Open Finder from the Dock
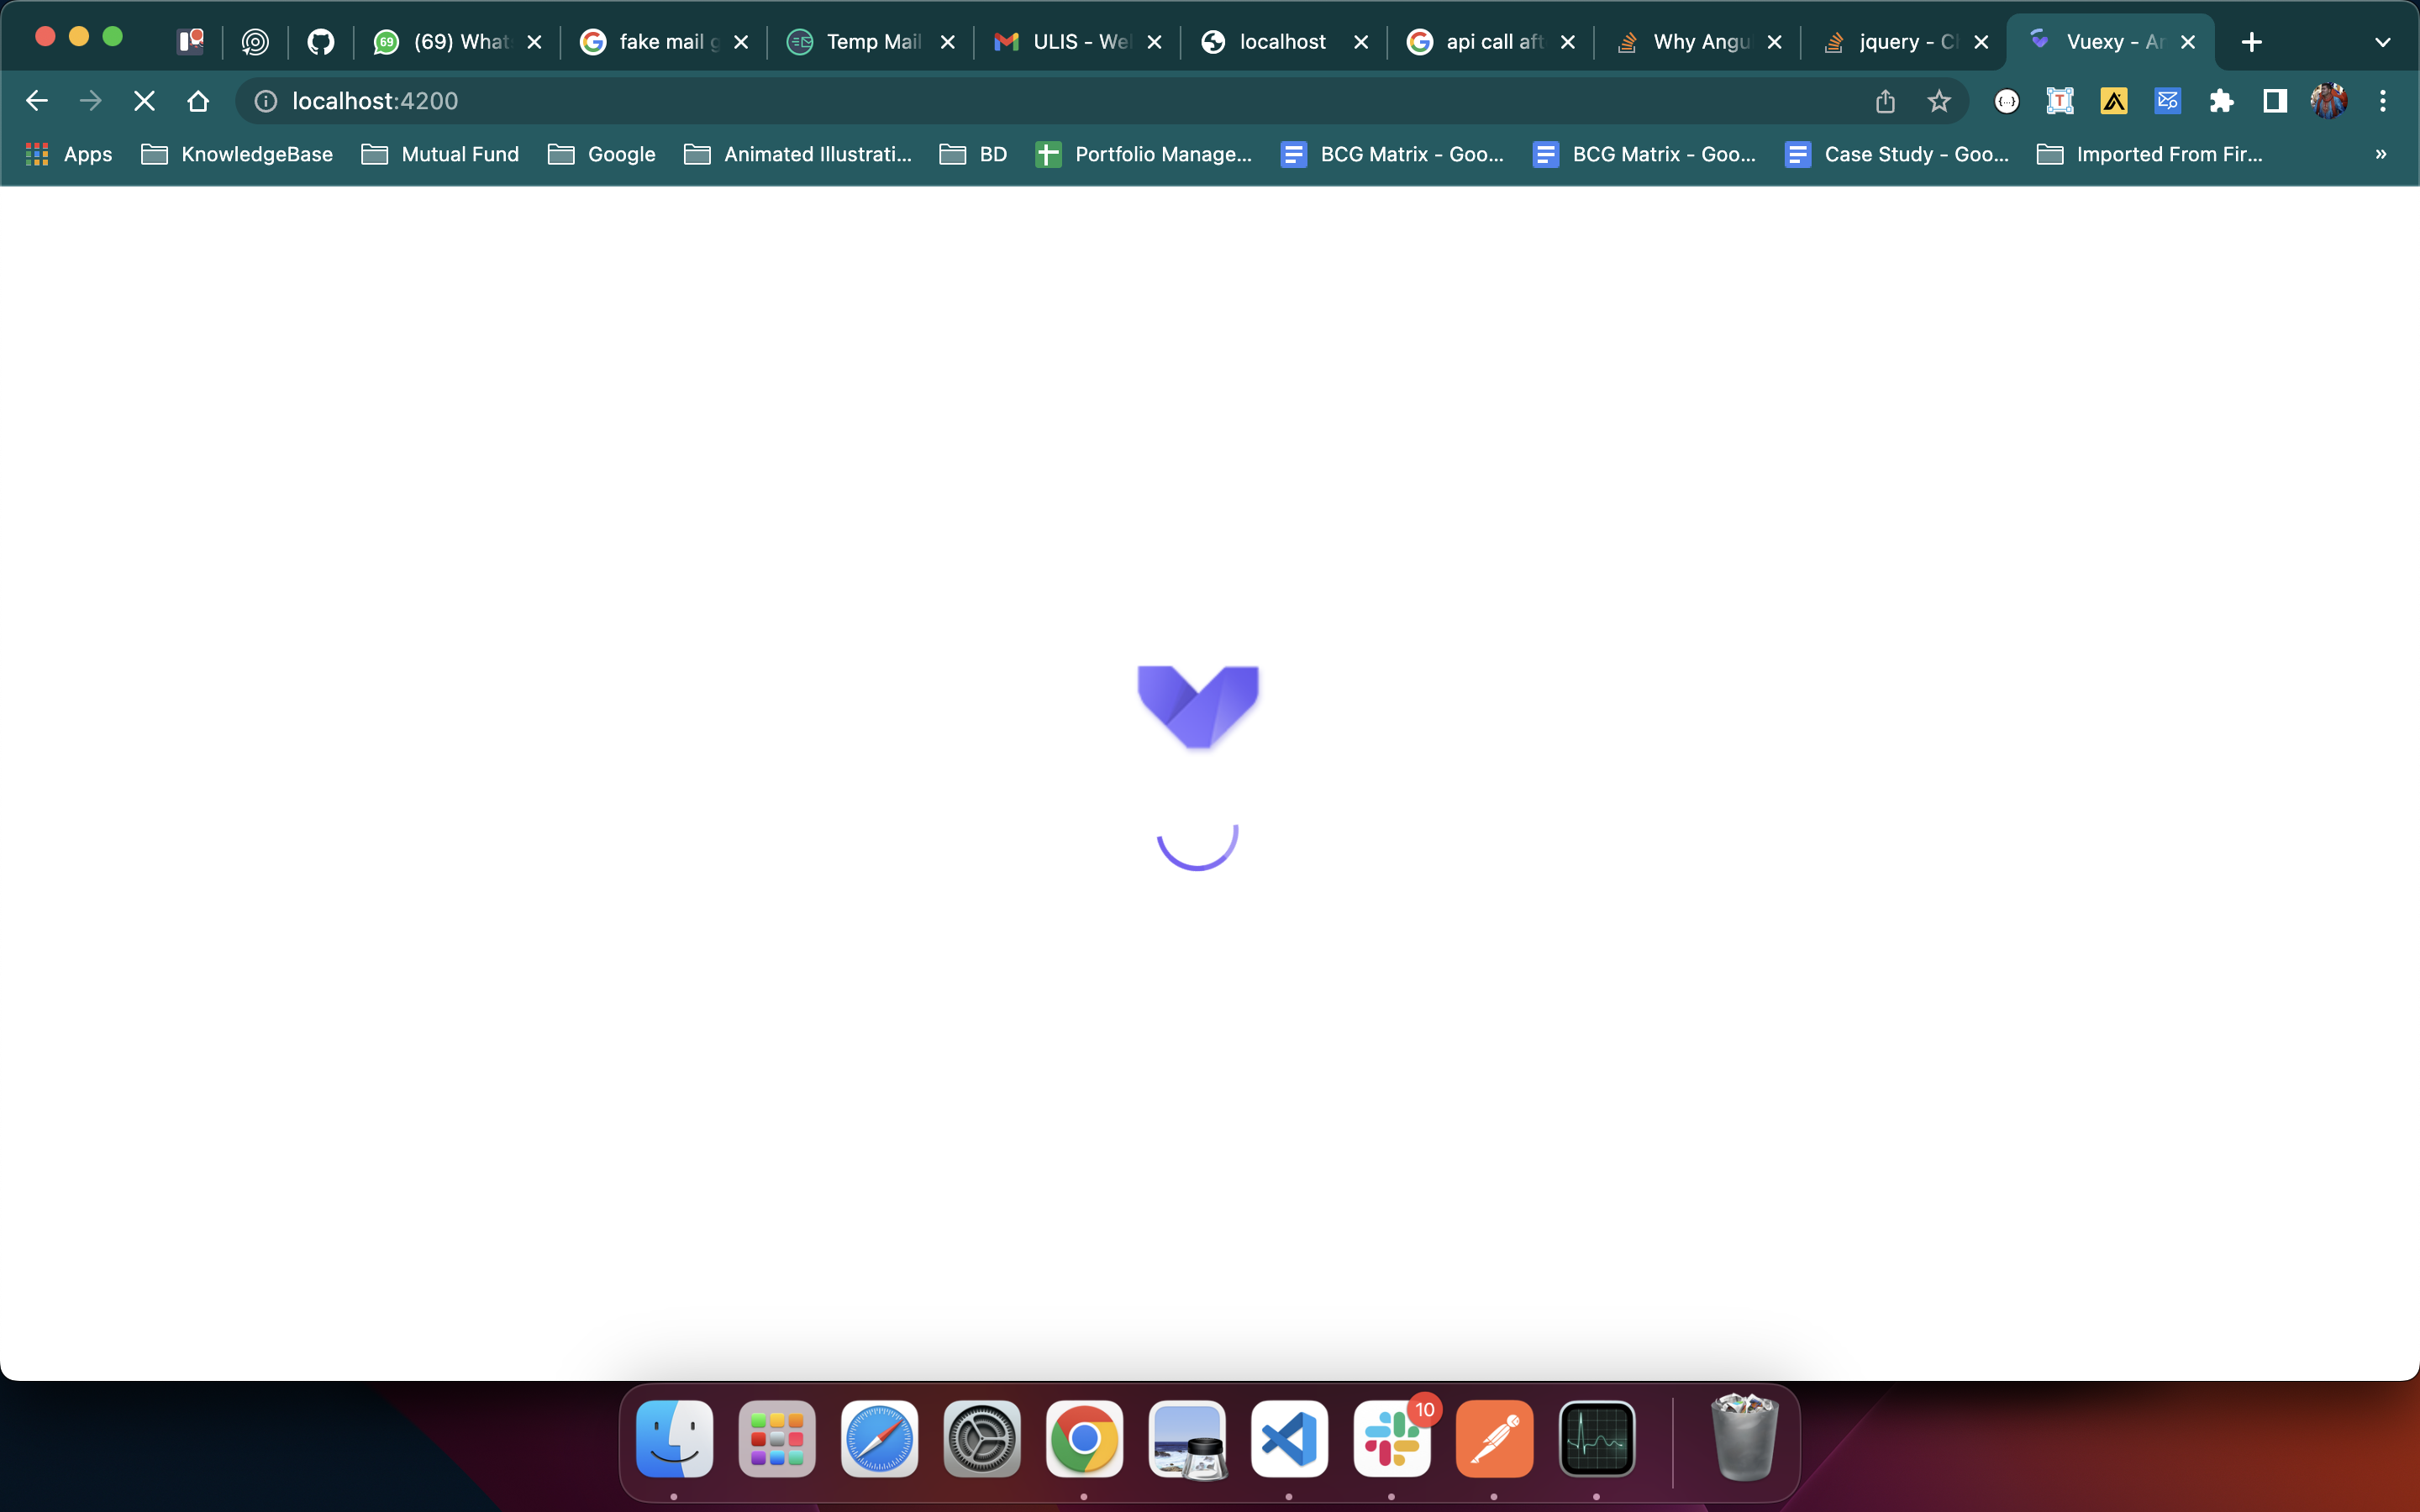 675,1439
